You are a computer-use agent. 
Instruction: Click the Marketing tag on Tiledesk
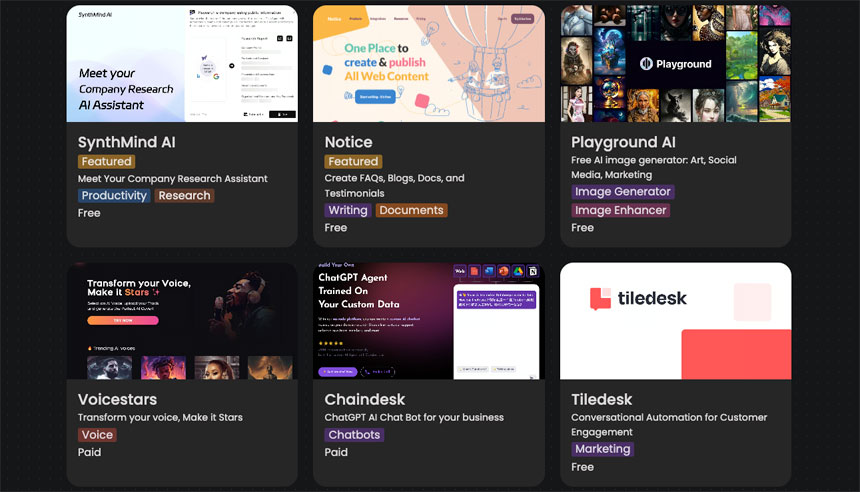click(x=602, y=449)
